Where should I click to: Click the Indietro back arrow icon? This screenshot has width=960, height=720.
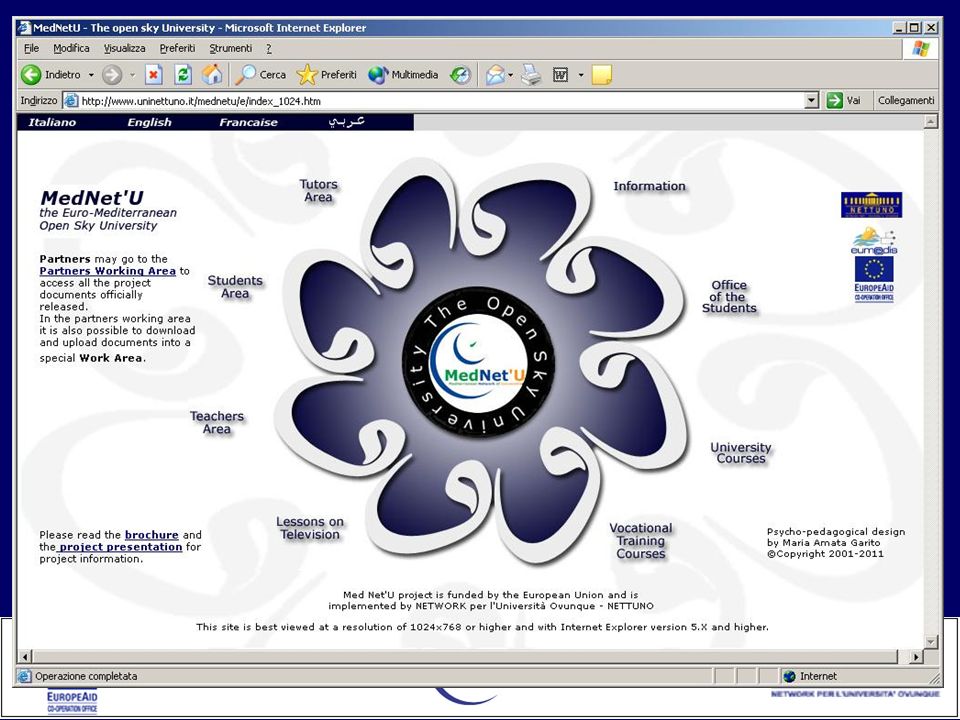click(x=31, y=75)
